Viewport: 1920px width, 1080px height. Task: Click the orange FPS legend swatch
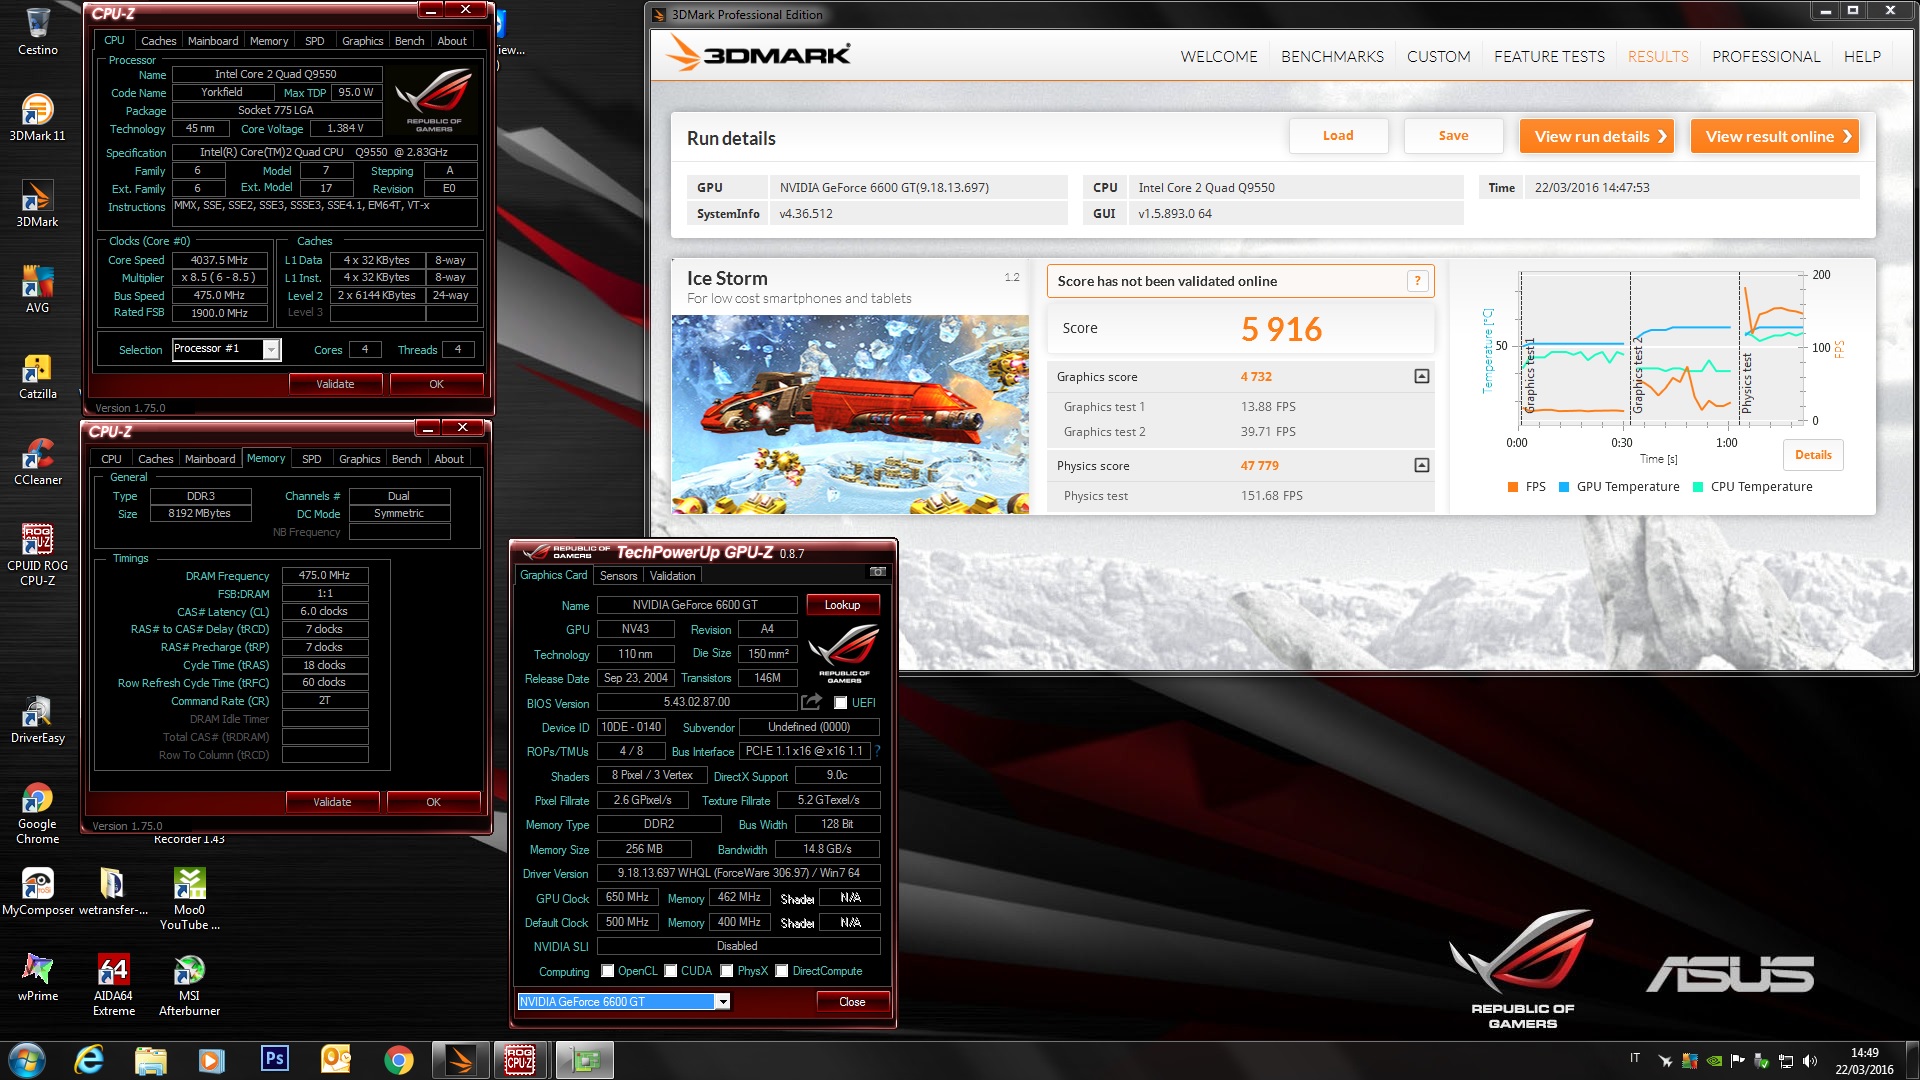click(x=1513, y=487)
